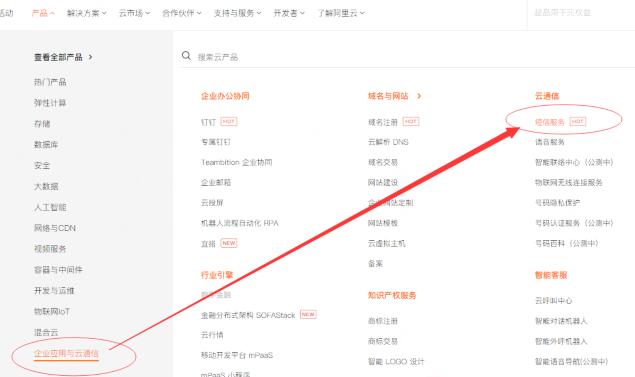The height and width of the screenshot is (377, 635).
Task: Open 短信服务 under 云通信
Action: [x=550, y=122]
